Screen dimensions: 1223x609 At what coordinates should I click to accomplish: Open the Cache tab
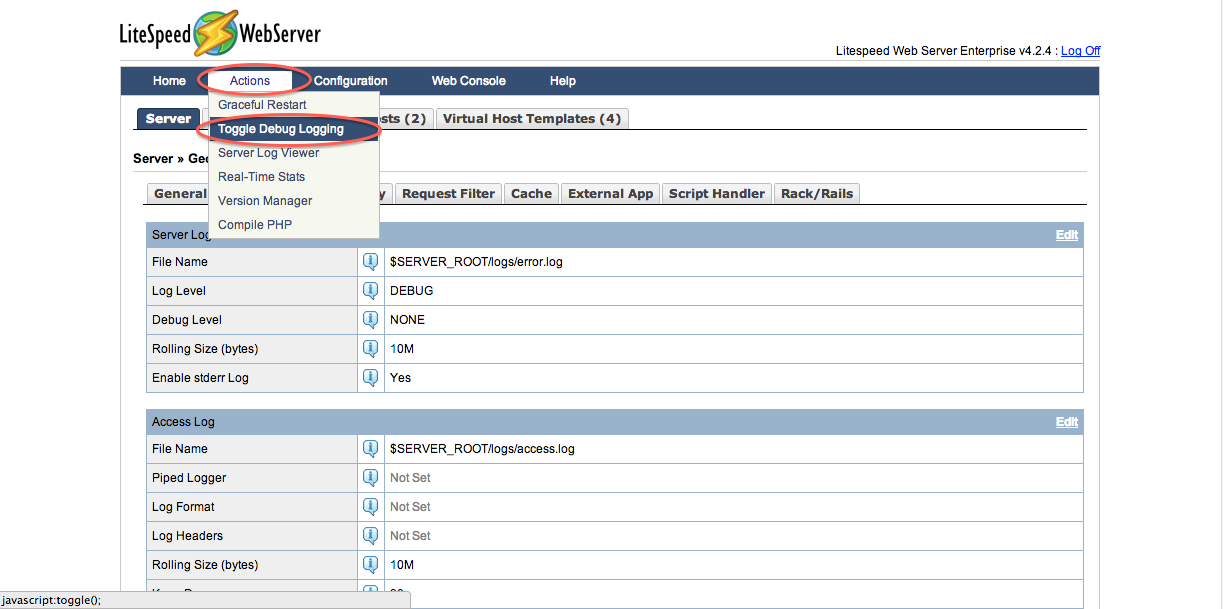click(532, 194)
